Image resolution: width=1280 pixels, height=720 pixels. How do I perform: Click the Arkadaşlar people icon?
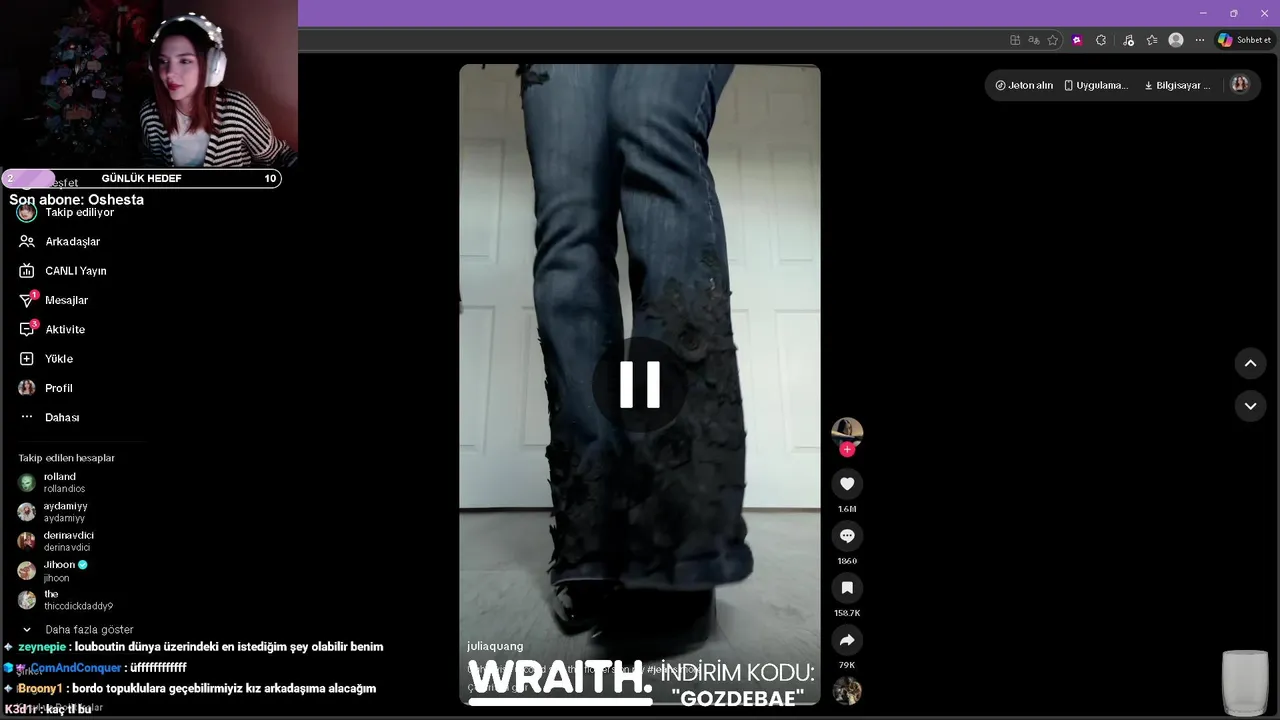(x=27, y=241)
